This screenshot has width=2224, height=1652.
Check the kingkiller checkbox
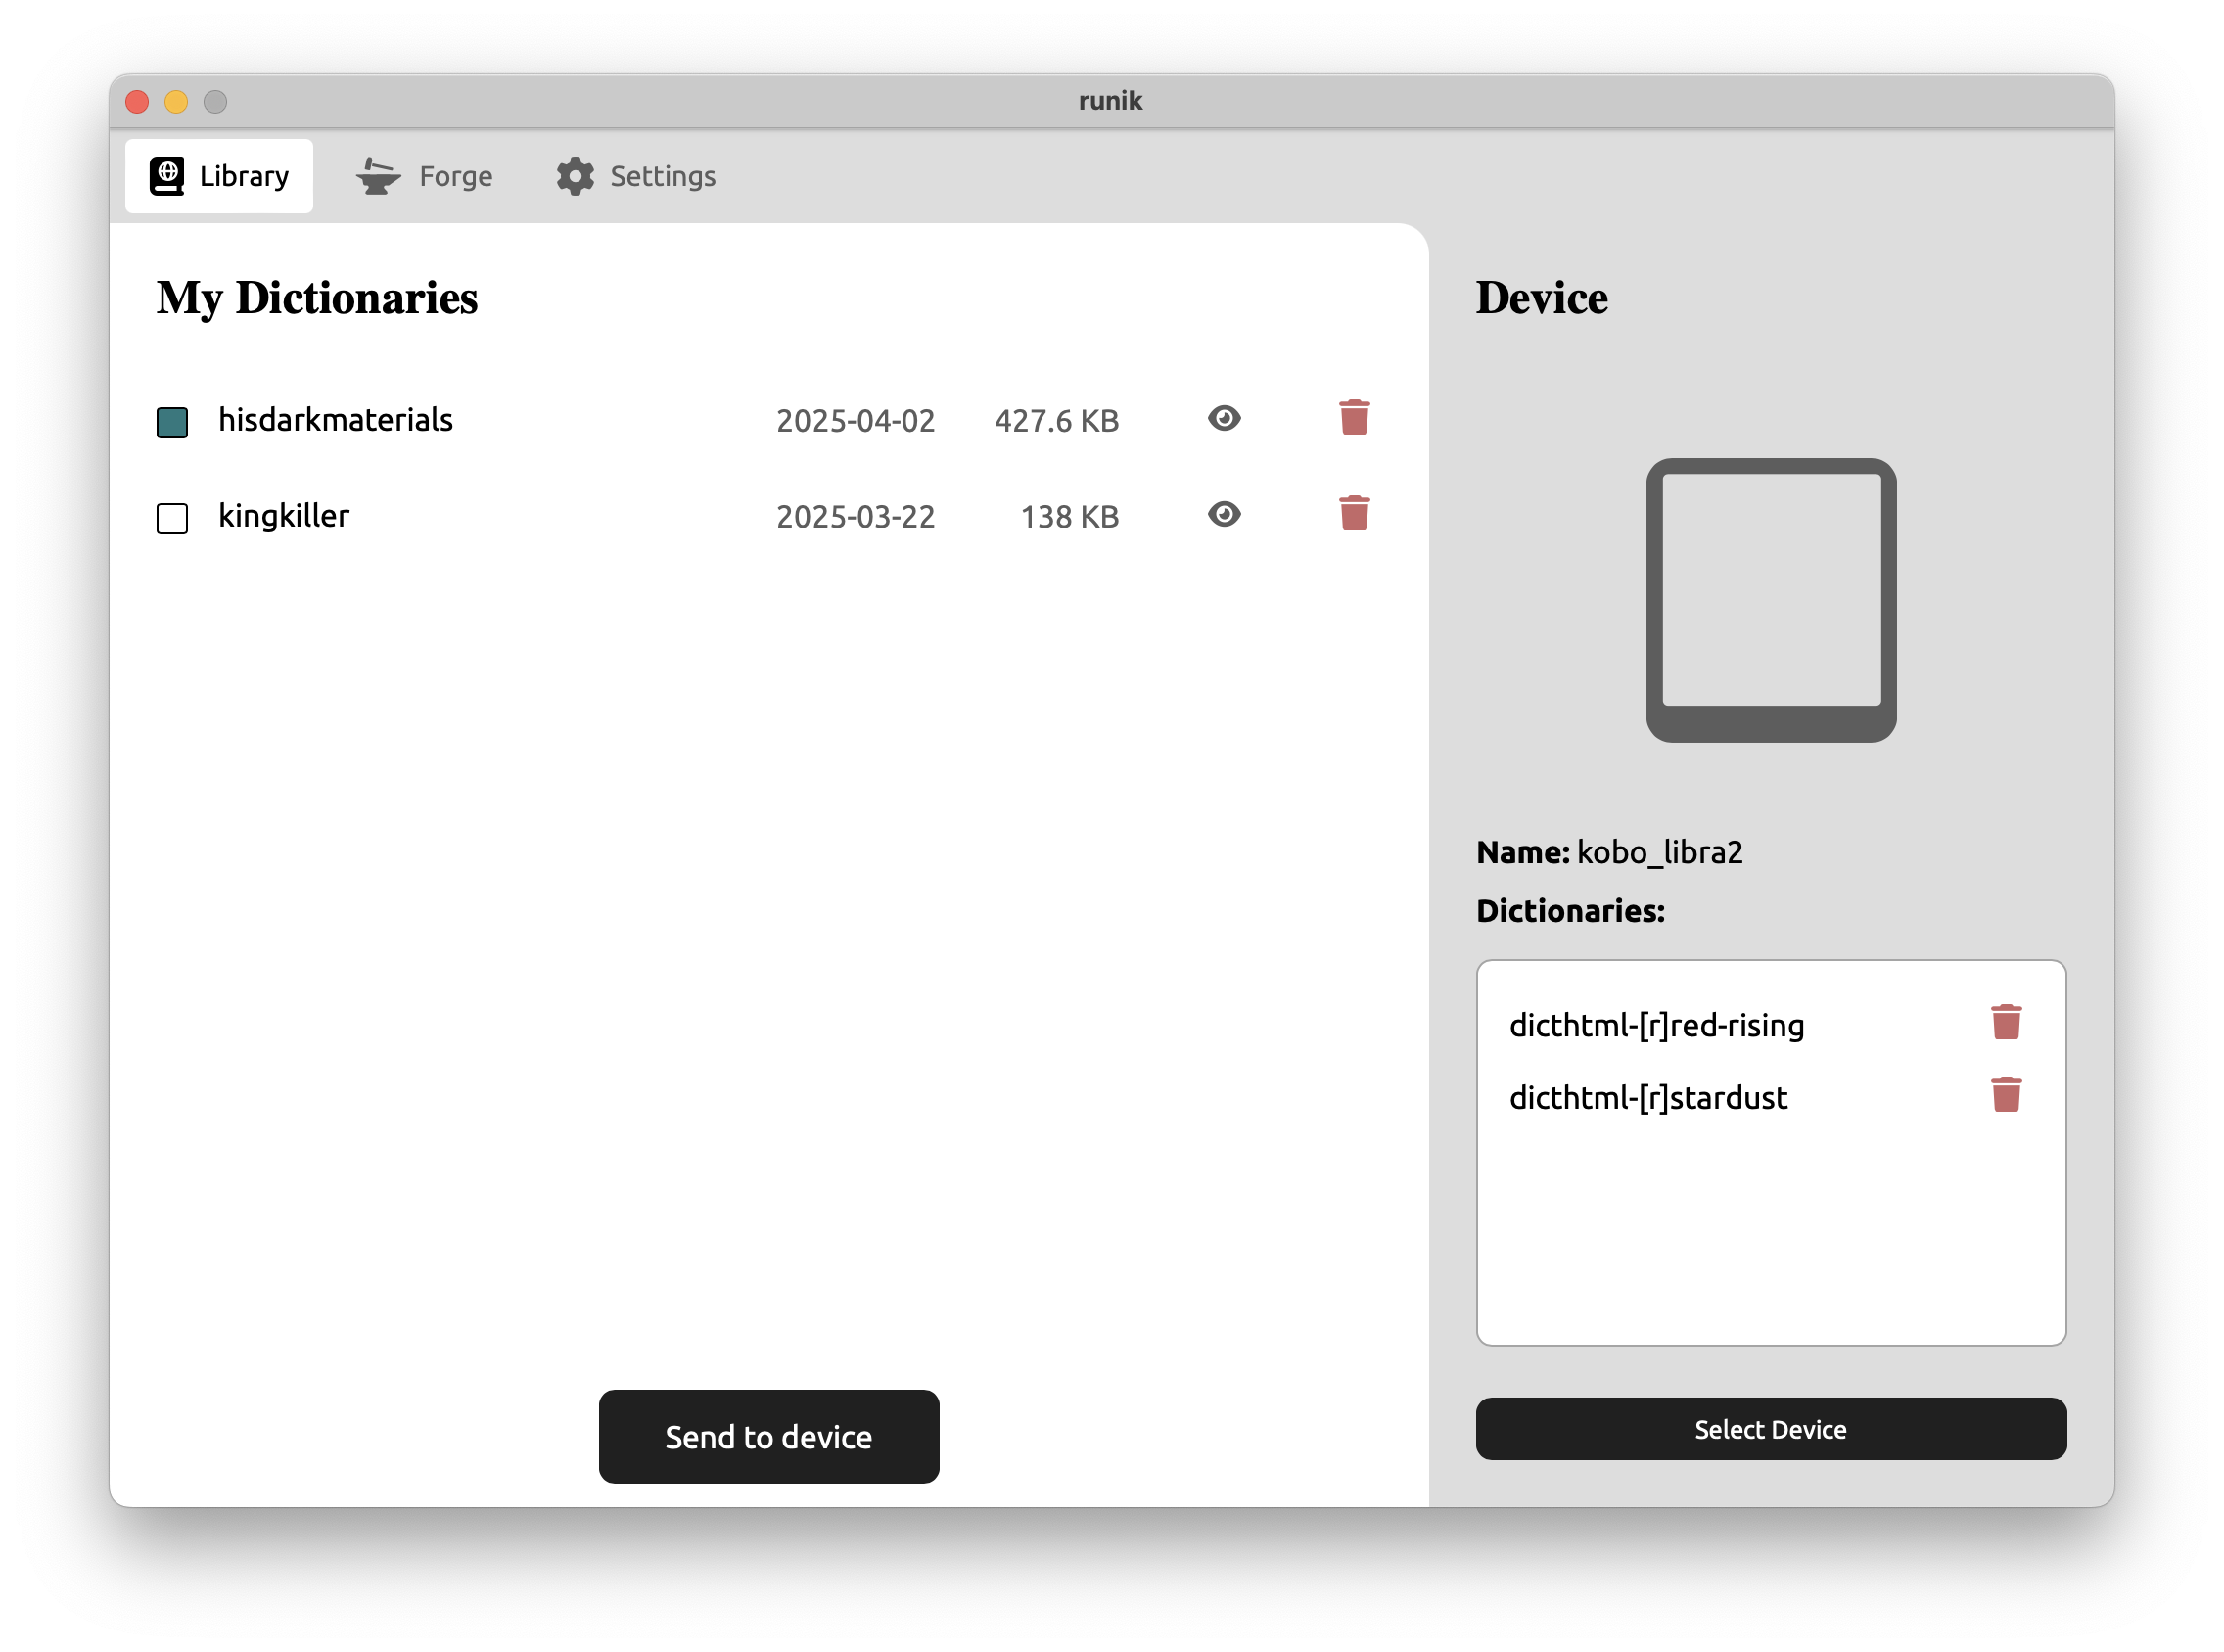tap(172, 518)
